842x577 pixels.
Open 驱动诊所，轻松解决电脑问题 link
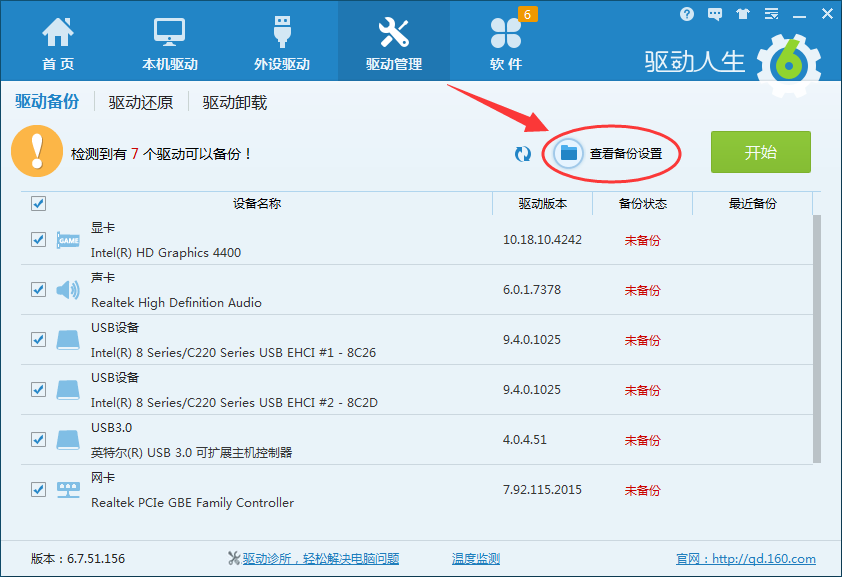point(321,559)
